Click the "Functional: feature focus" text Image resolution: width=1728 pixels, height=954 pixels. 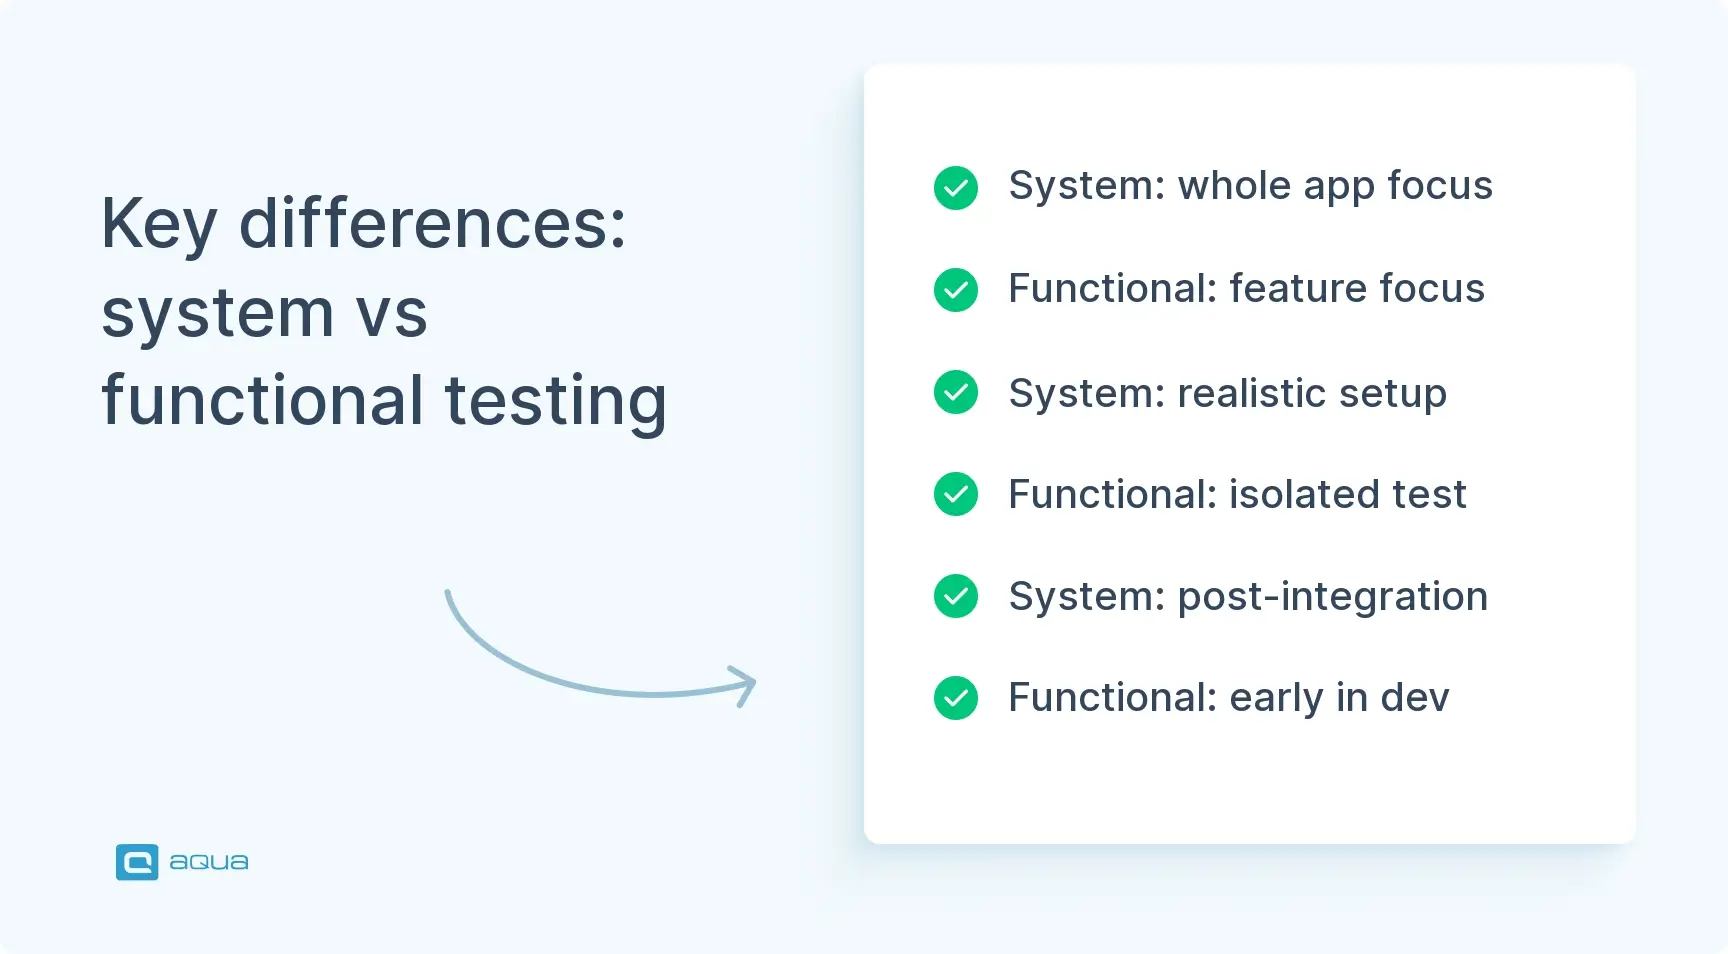tap(1246, 289)
